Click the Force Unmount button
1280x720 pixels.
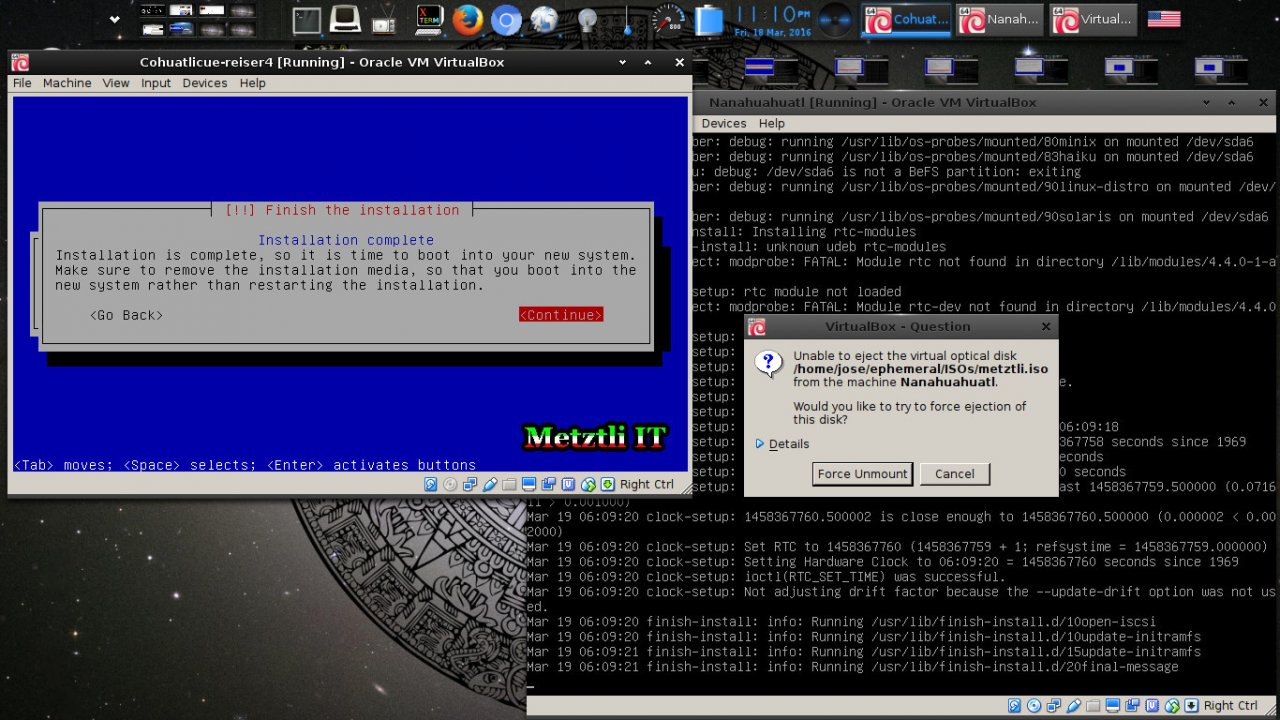tap(862, 474)
